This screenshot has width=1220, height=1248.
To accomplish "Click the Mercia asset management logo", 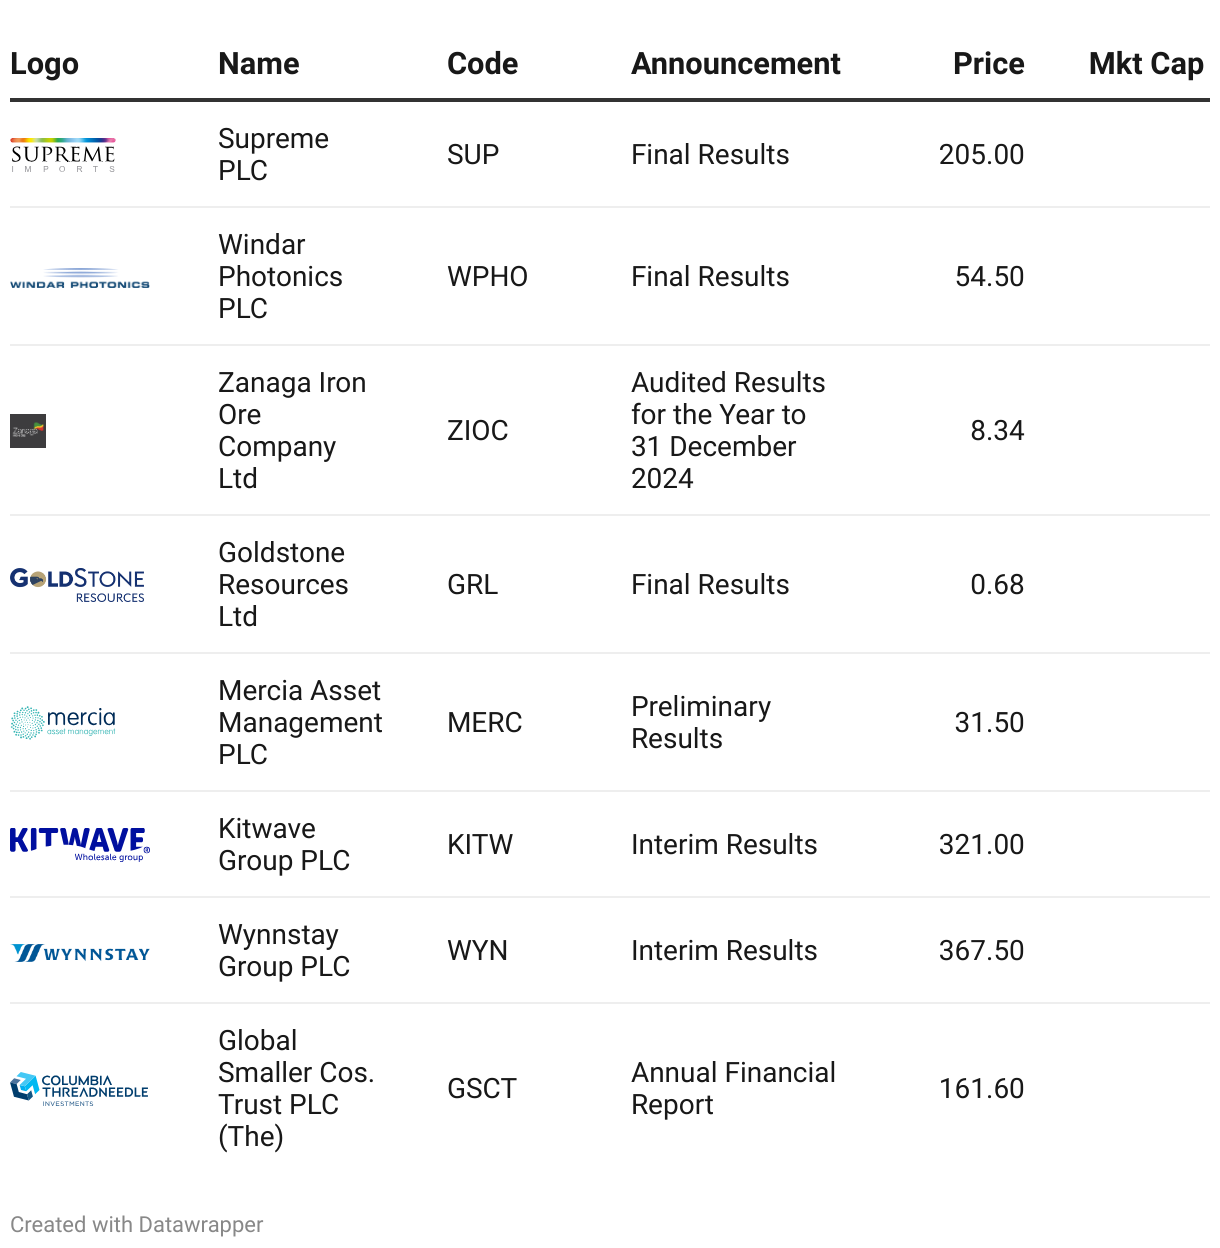I will pyautogui.click(x=64, y=722).
